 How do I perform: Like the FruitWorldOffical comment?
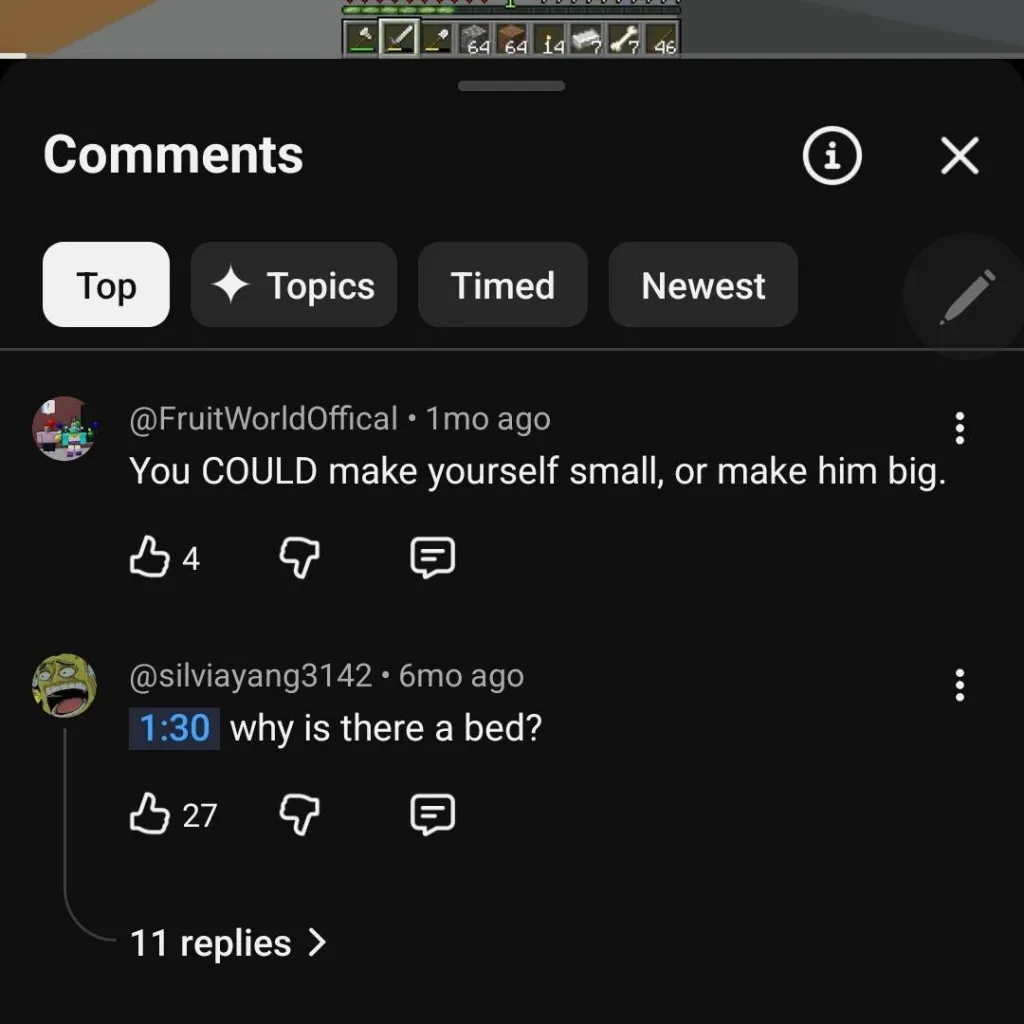click(x=149, y=557)
